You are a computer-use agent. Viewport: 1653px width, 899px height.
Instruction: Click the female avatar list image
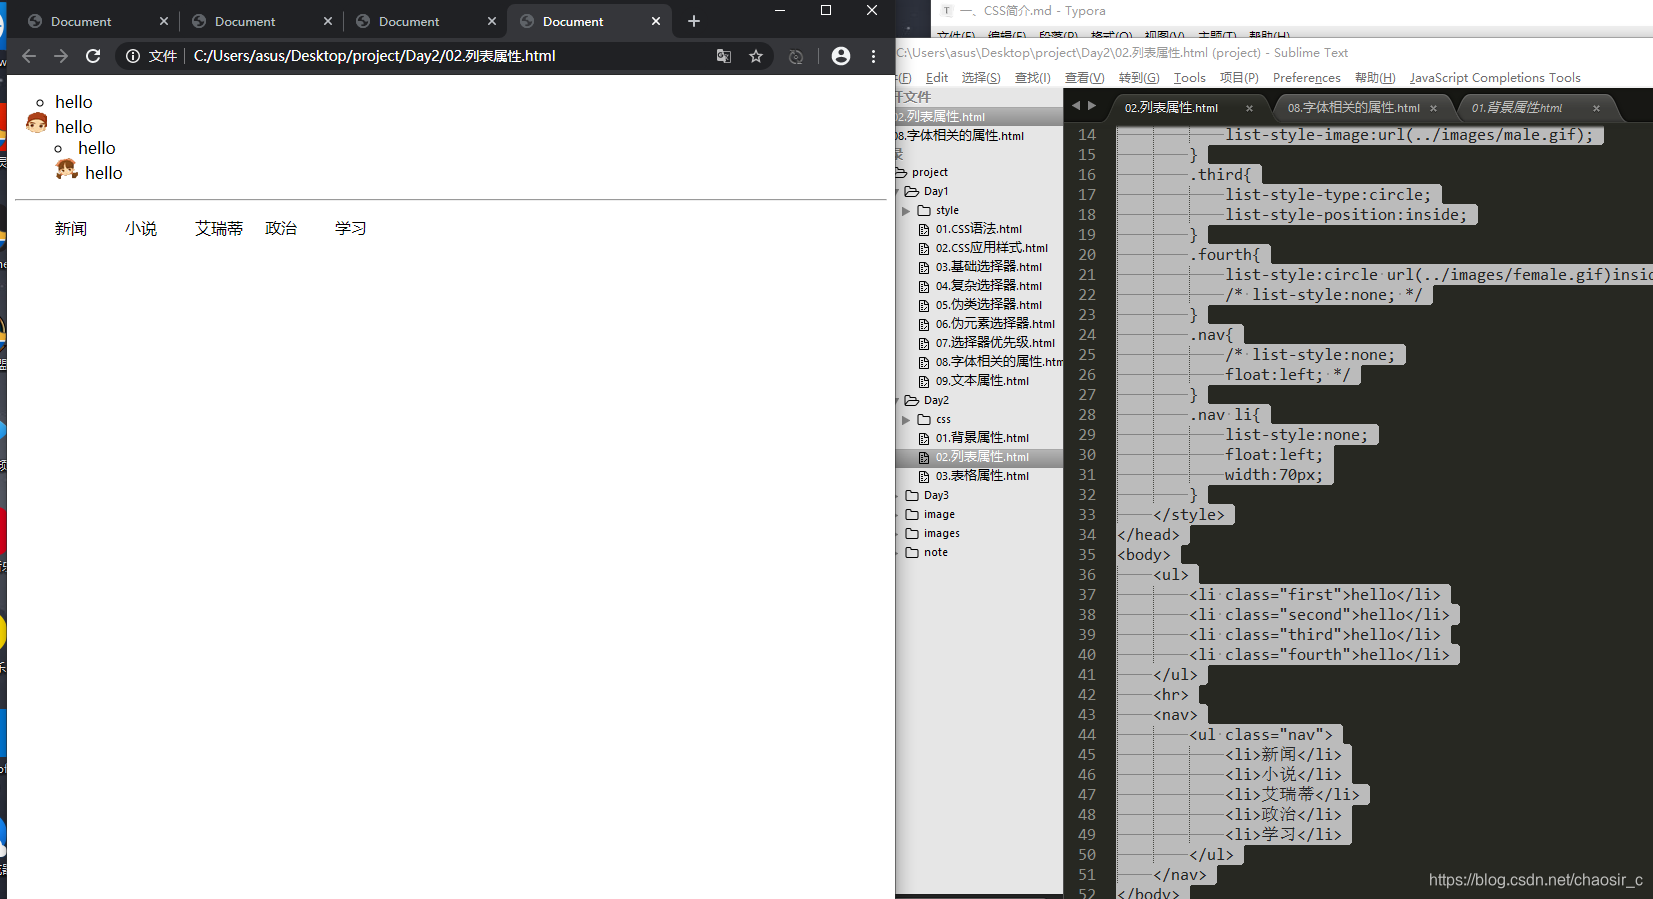(x=67, y=169)
